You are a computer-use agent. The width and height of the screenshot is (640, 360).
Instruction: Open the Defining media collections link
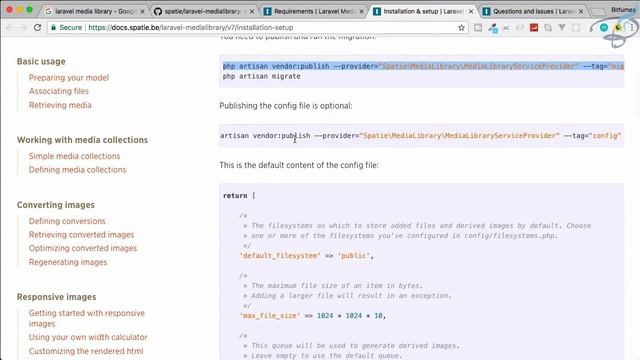click(x=77, y=169)
